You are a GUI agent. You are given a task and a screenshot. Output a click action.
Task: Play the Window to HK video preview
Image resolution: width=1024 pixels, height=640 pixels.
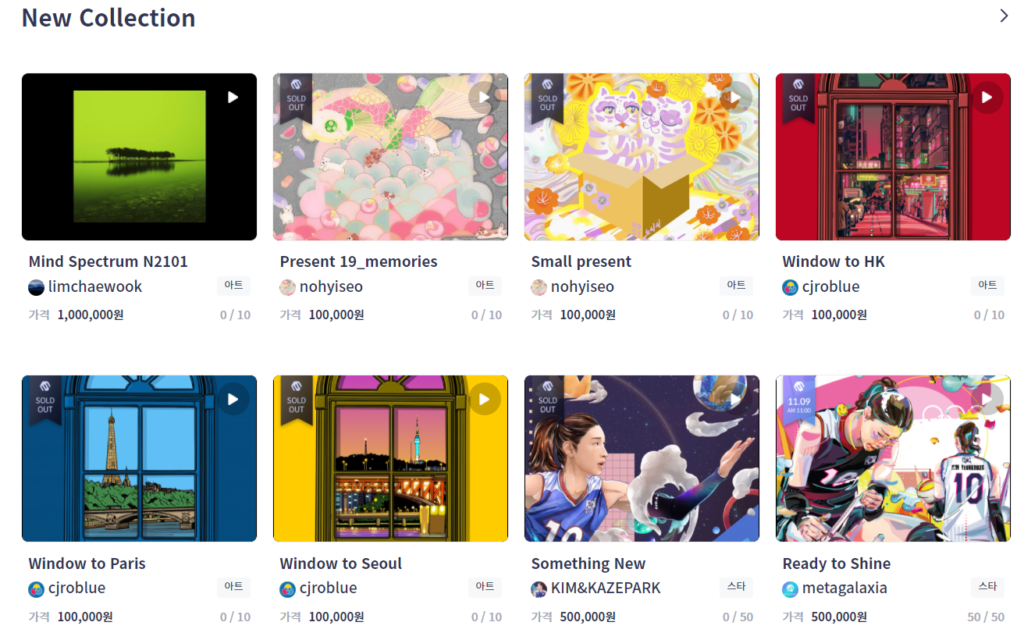tap(987, 97)
